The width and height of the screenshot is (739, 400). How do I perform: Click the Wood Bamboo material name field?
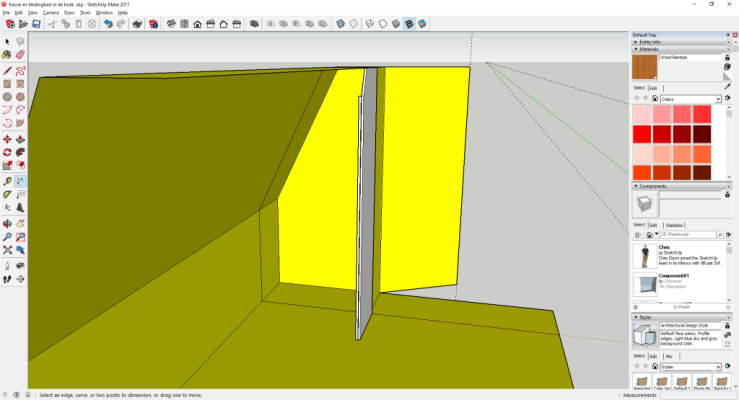coord(690,57)
